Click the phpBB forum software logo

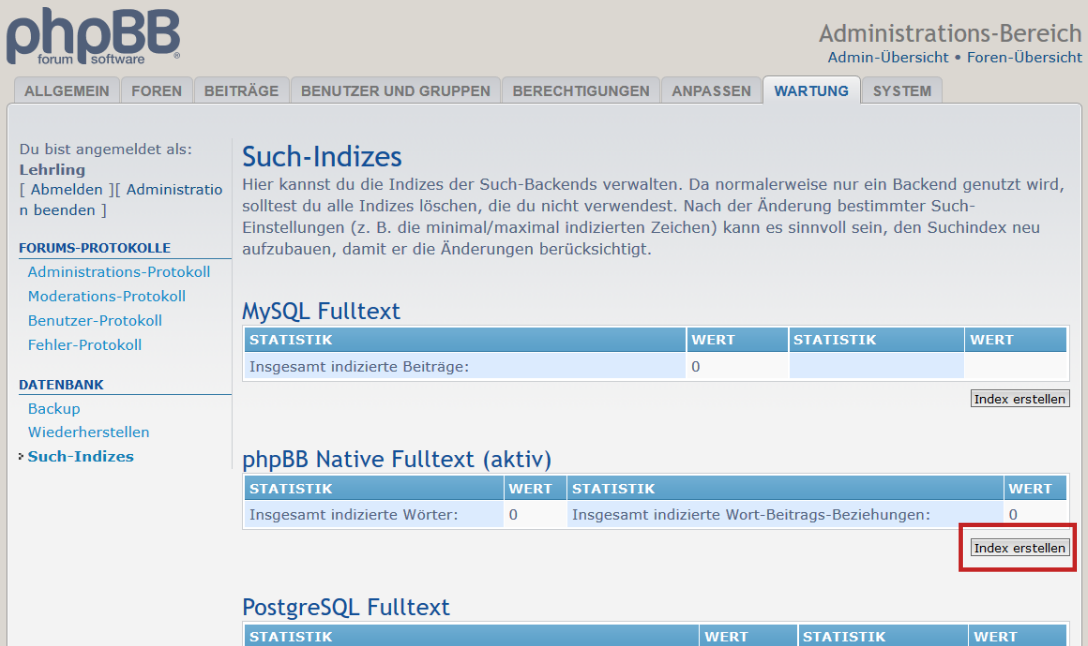pyautogui.click(x=94, y=36)
